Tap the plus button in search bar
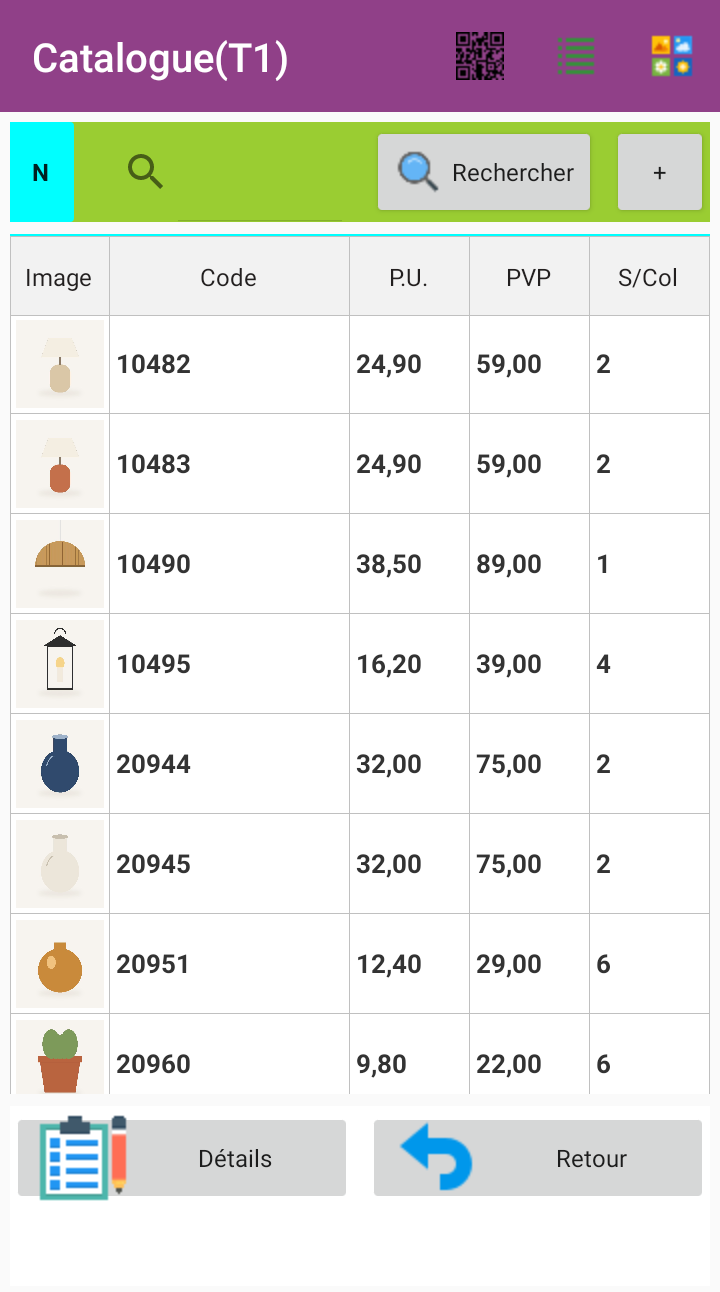Viewport: 720px width, 1292px height. tap(660, 172)
